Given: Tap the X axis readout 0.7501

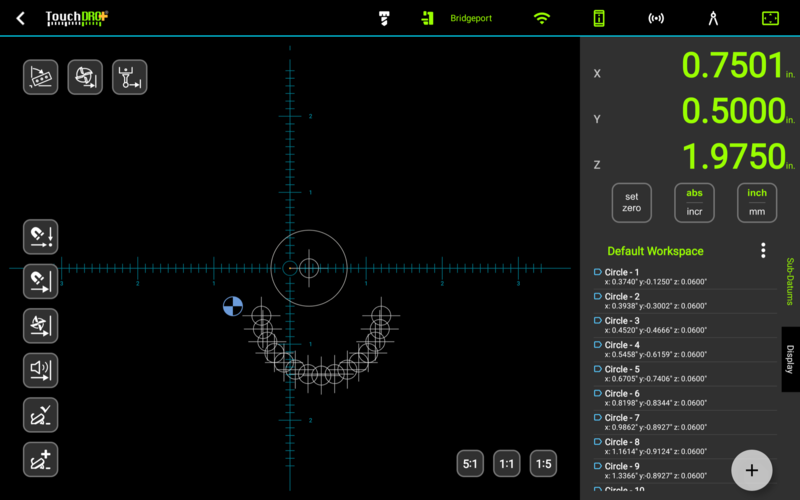Looking at the screenshot, I should coord(733,65).
